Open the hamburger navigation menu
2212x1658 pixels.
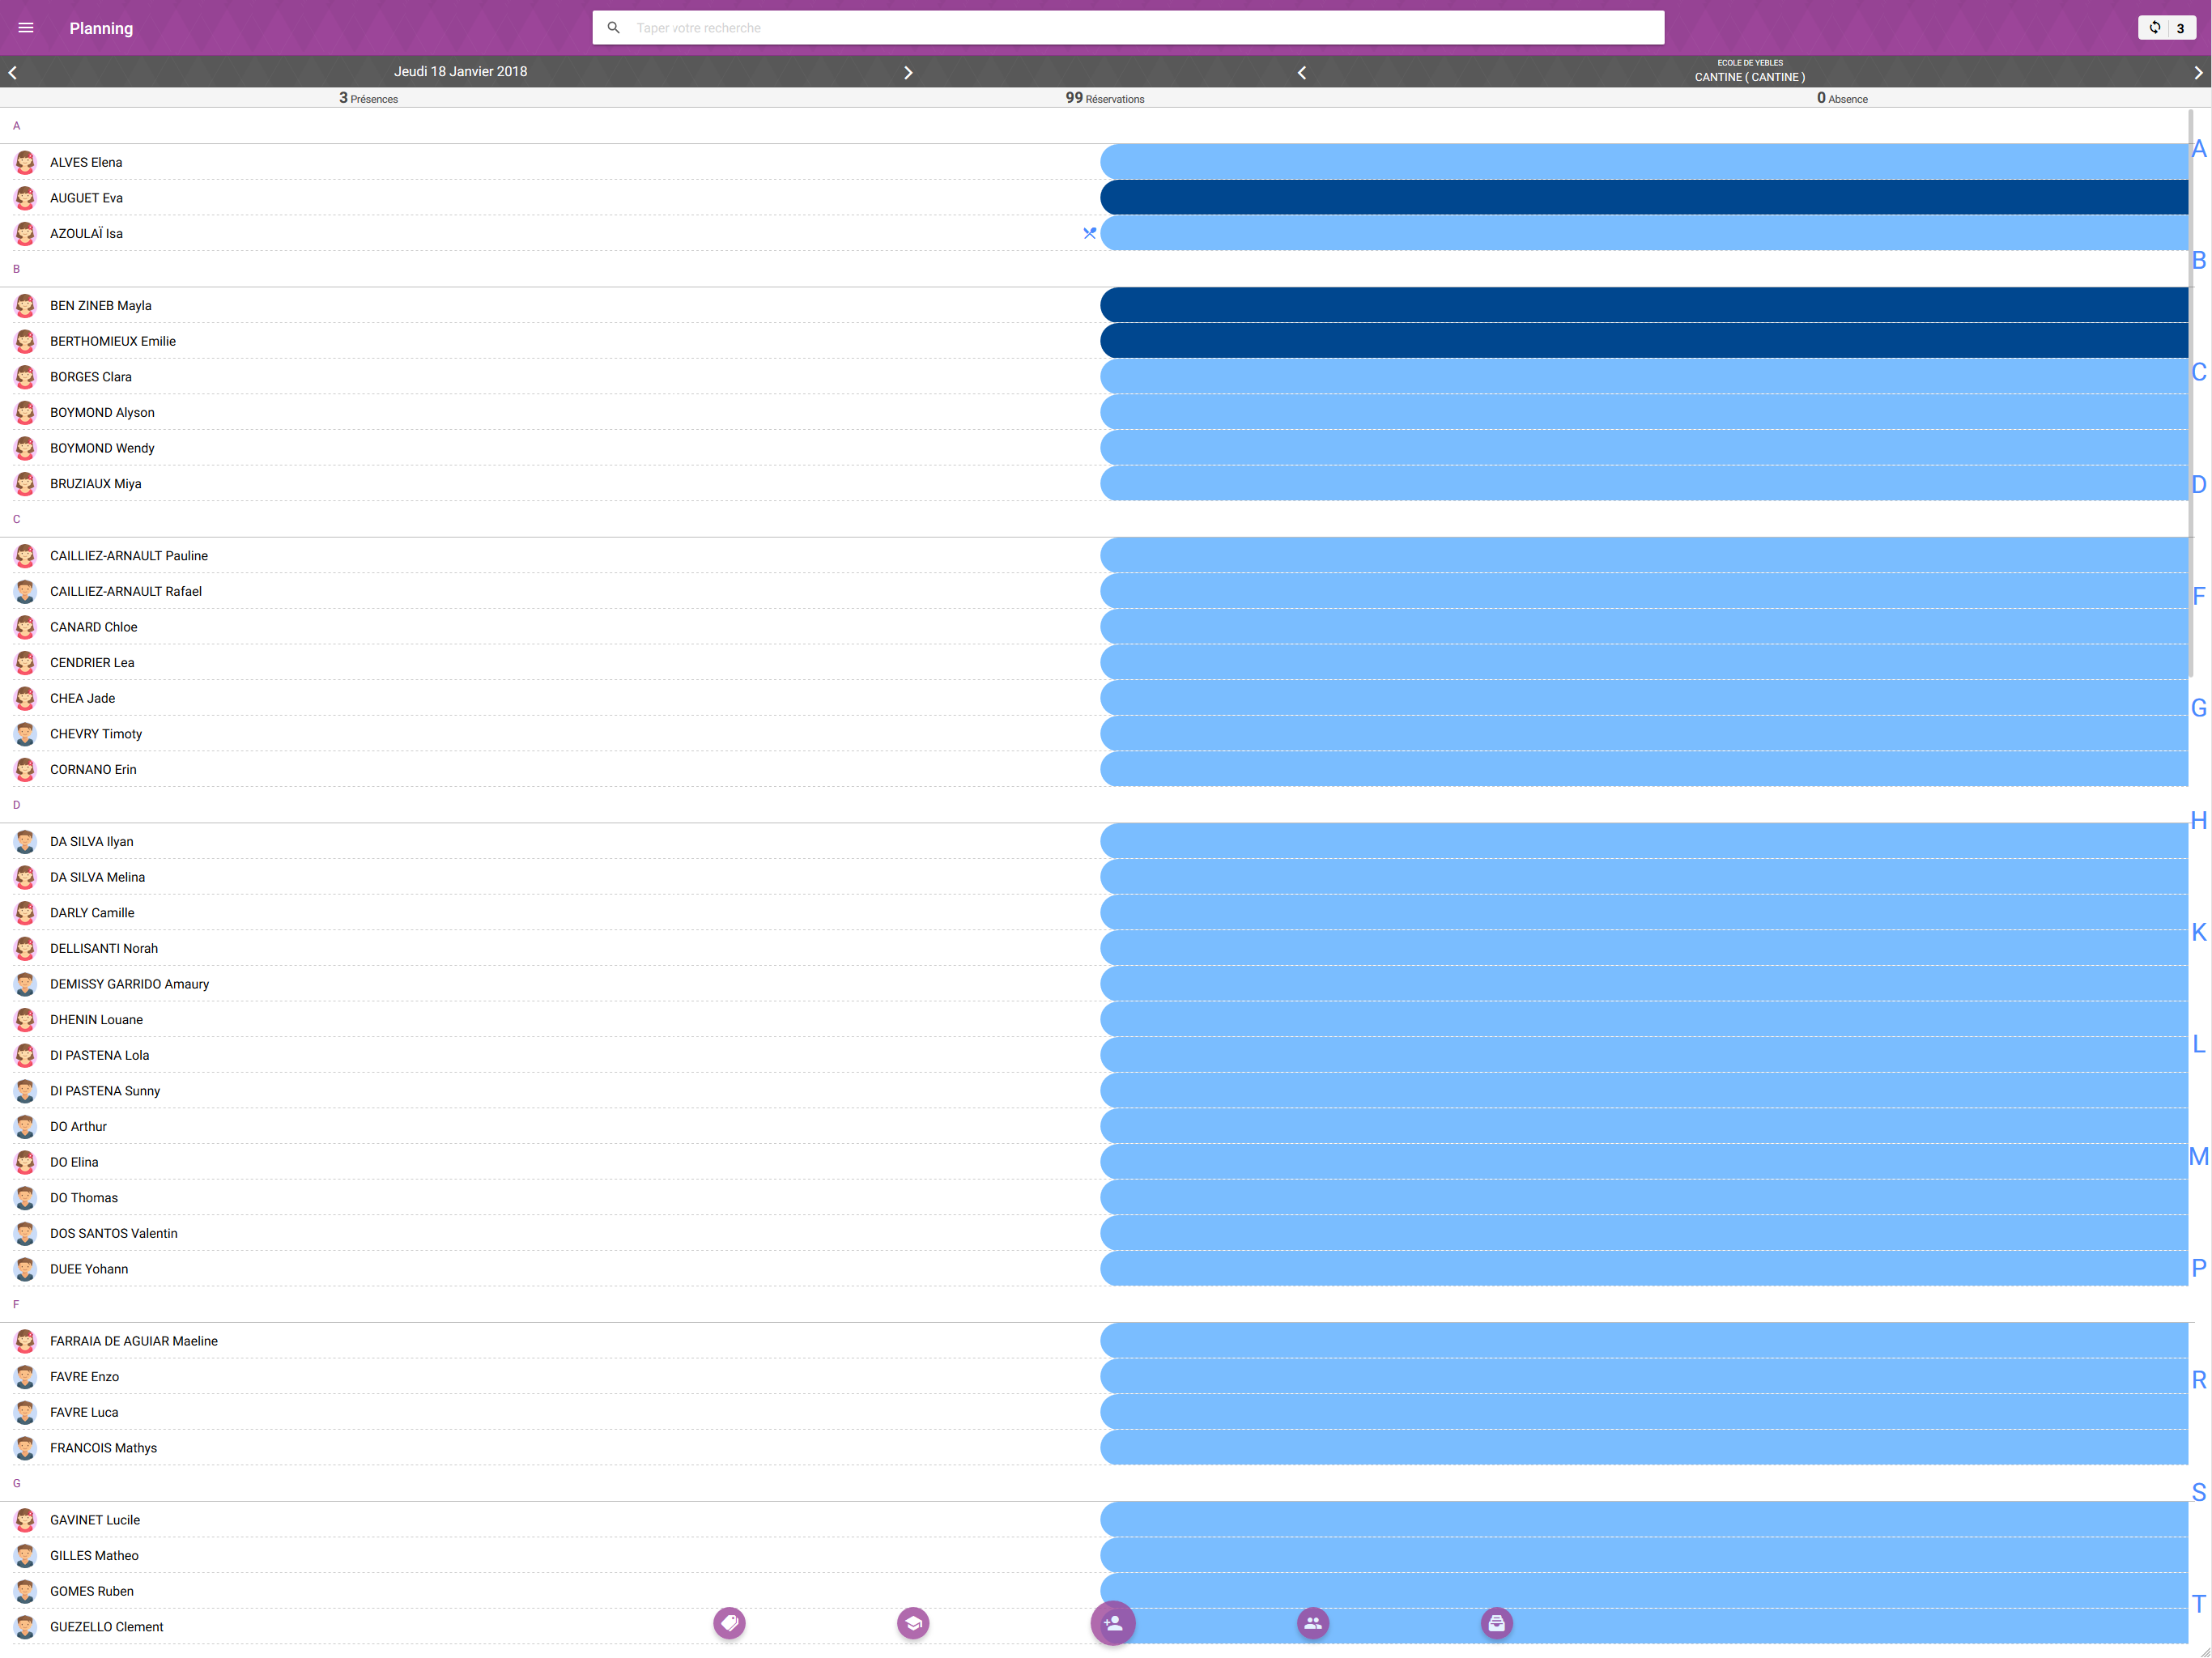pyautogui.click(x=26, y=28)
